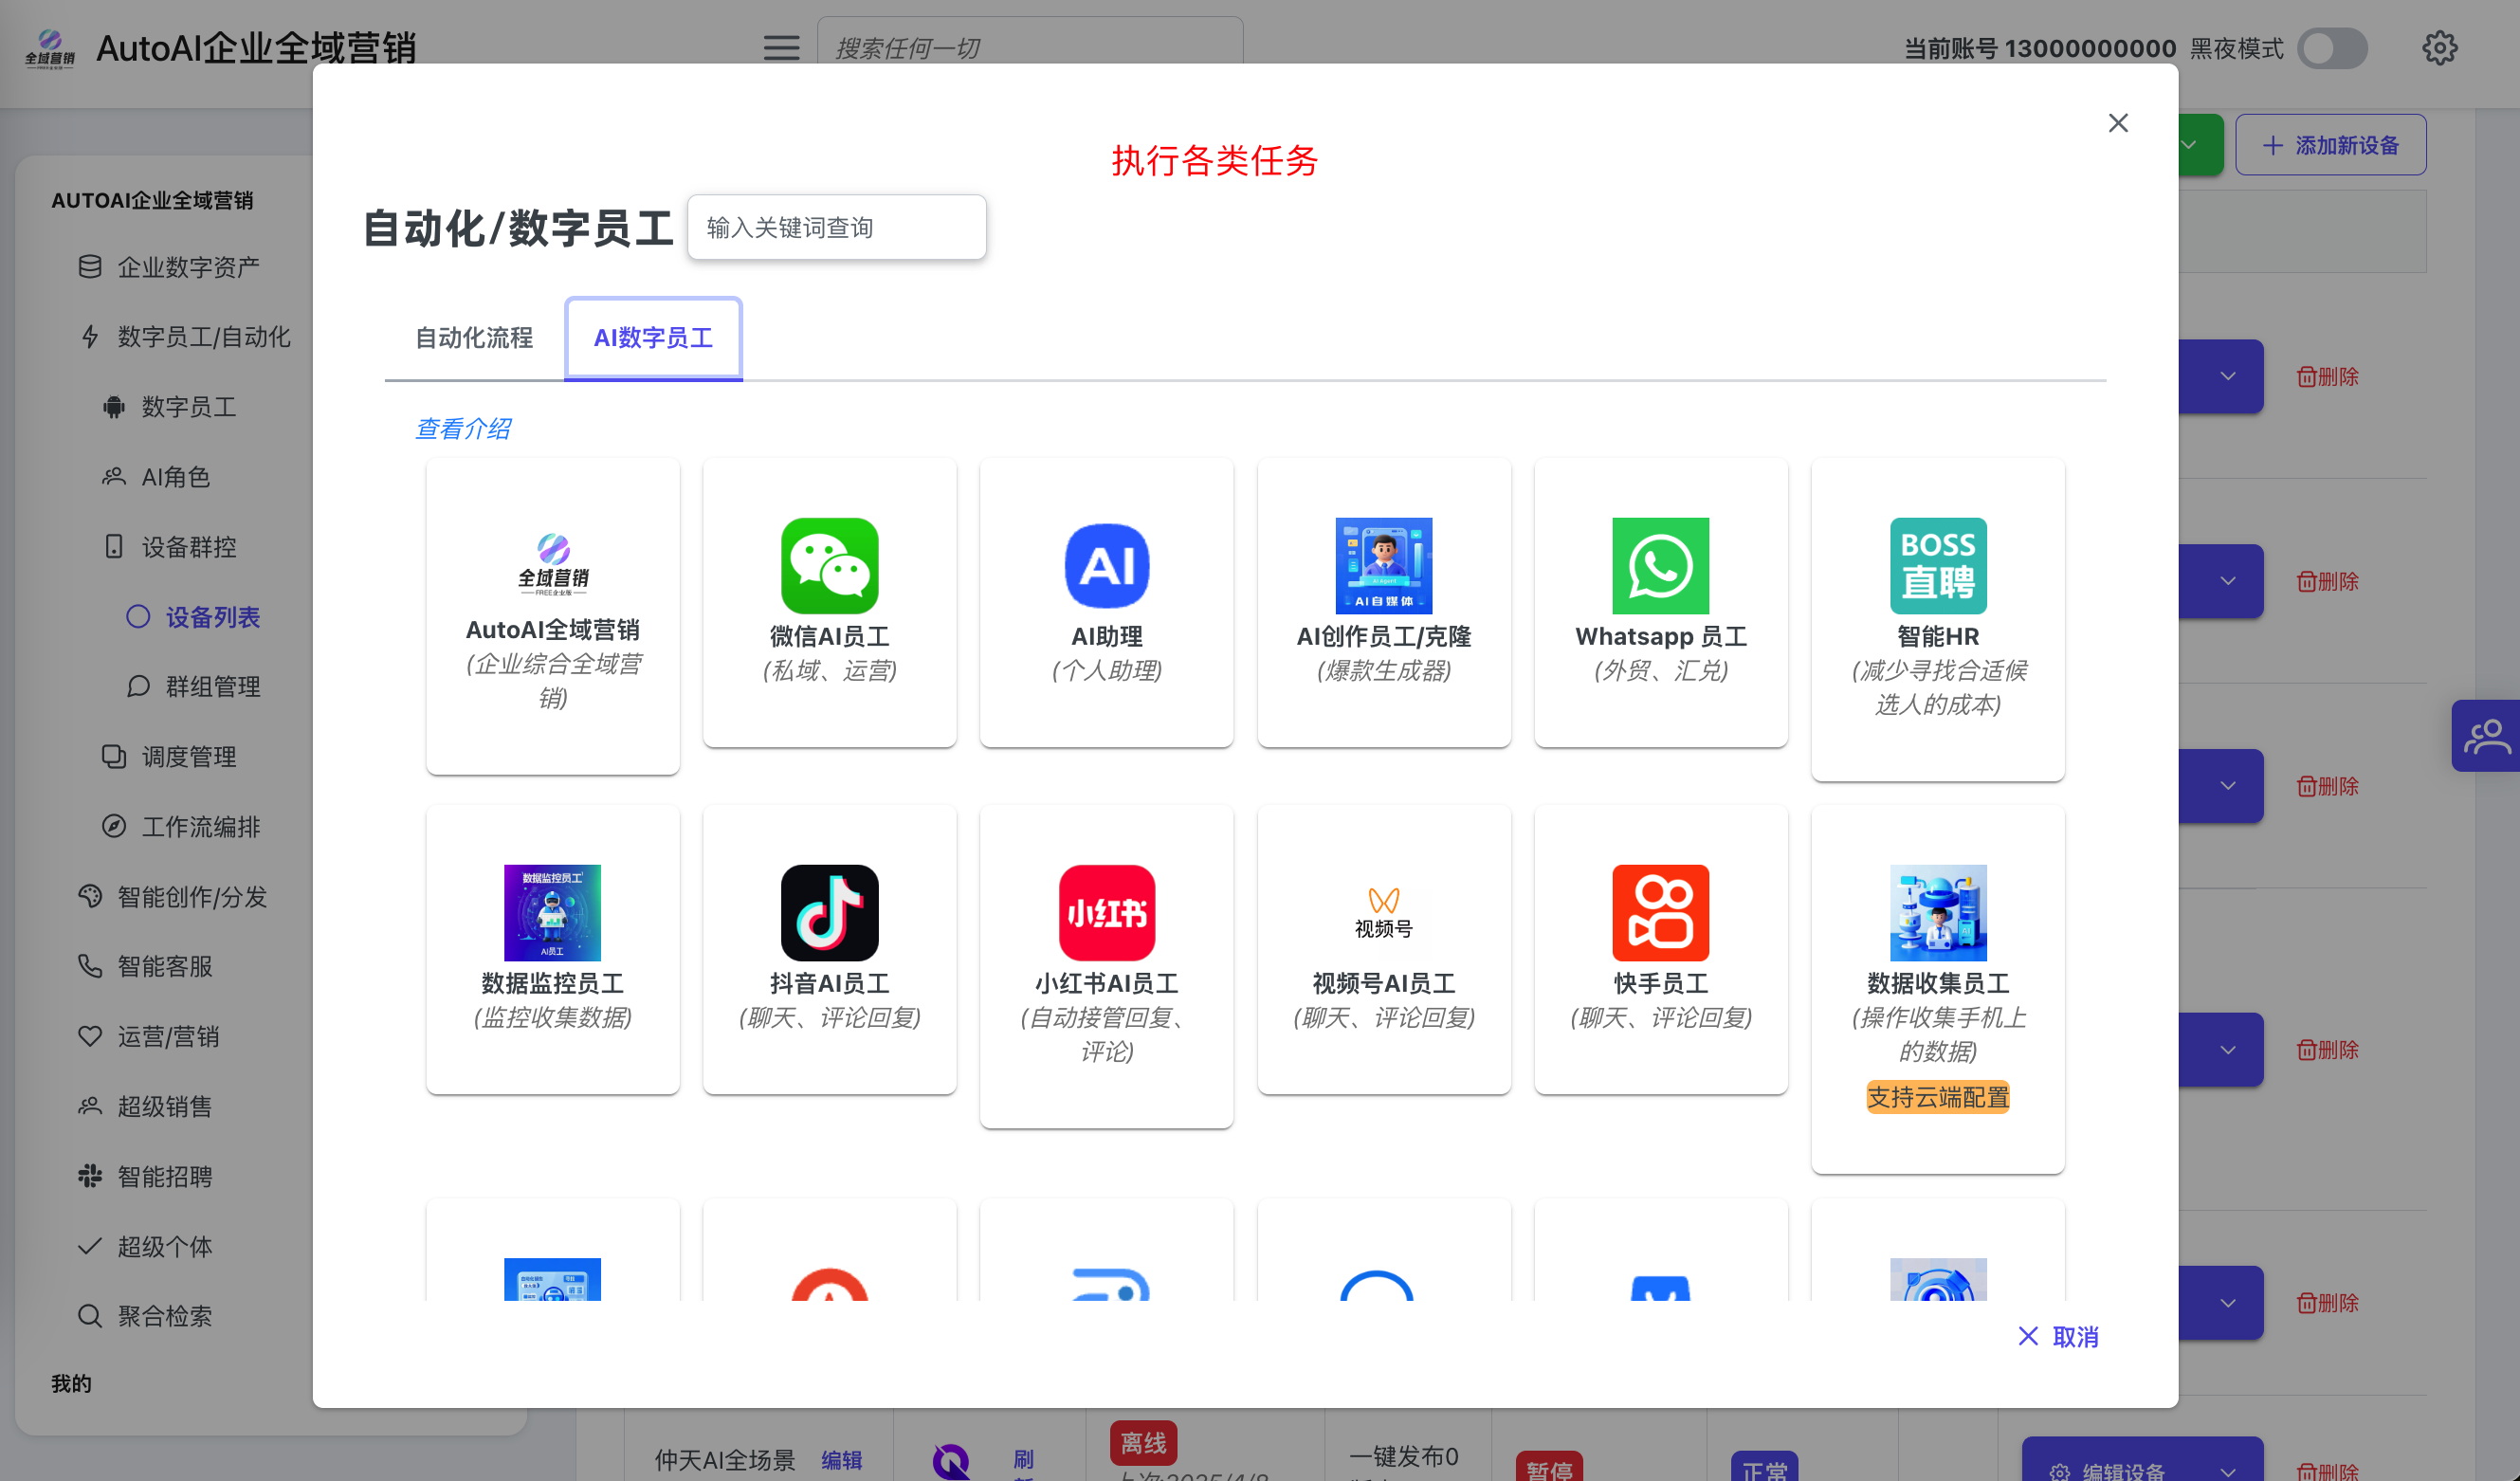Open the floating user support icon
Screen dimensions: 2520x1481
pyautogui.click(x=2485, y=735)
